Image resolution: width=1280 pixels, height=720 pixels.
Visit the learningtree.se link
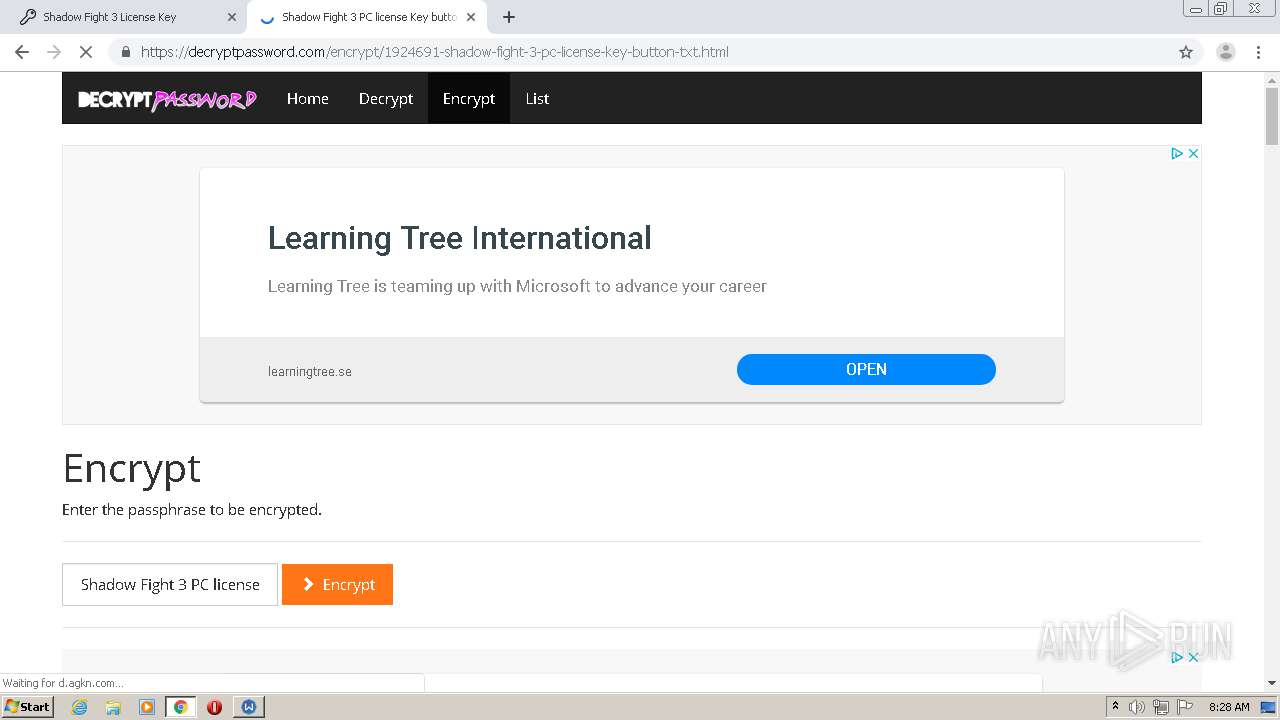tap(310, 371)
